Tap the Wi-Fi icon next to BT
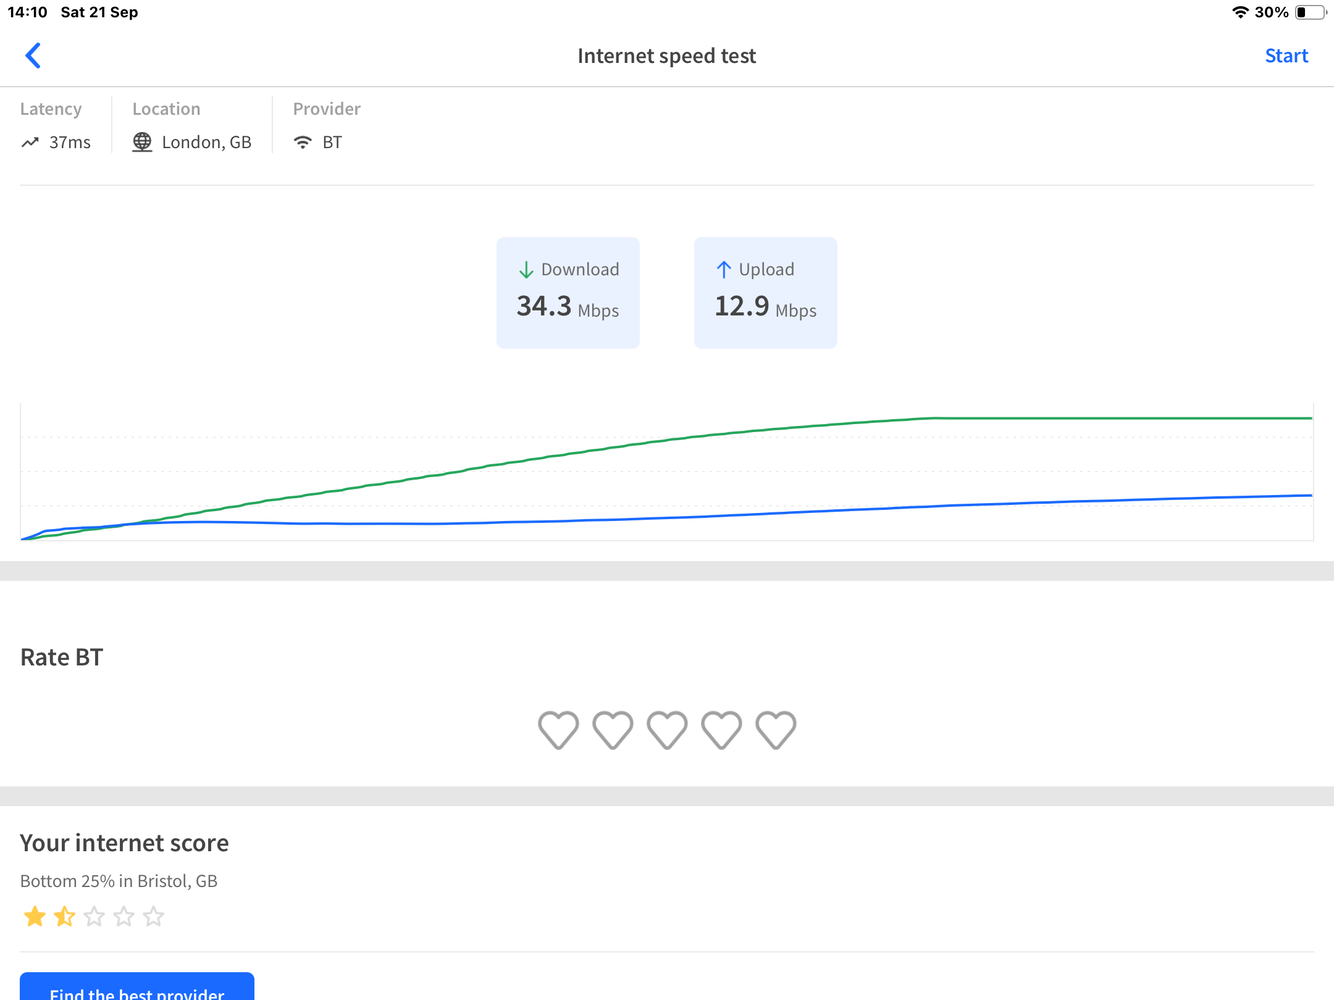 coord(303,143)
